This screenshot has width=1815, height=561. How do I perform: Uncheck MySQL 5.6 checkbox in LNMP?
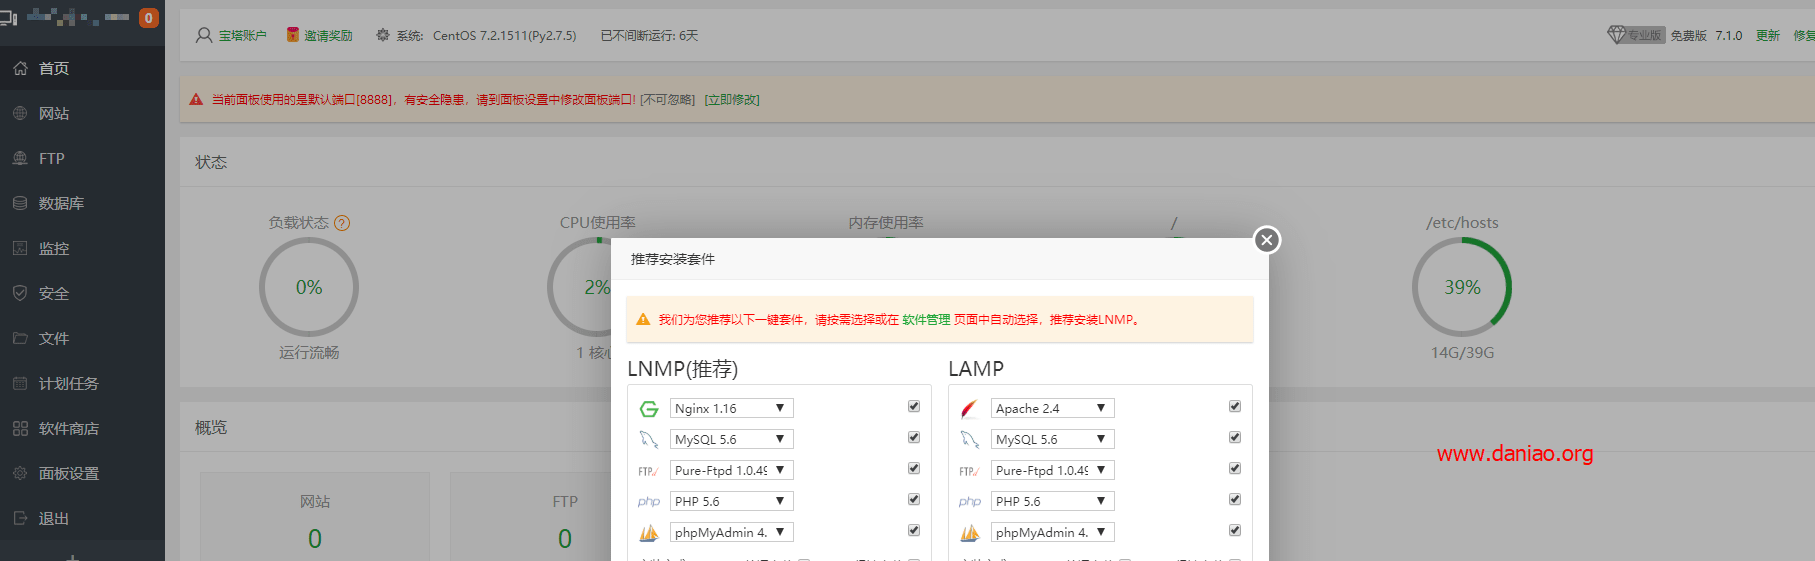(x=914, y=437)
